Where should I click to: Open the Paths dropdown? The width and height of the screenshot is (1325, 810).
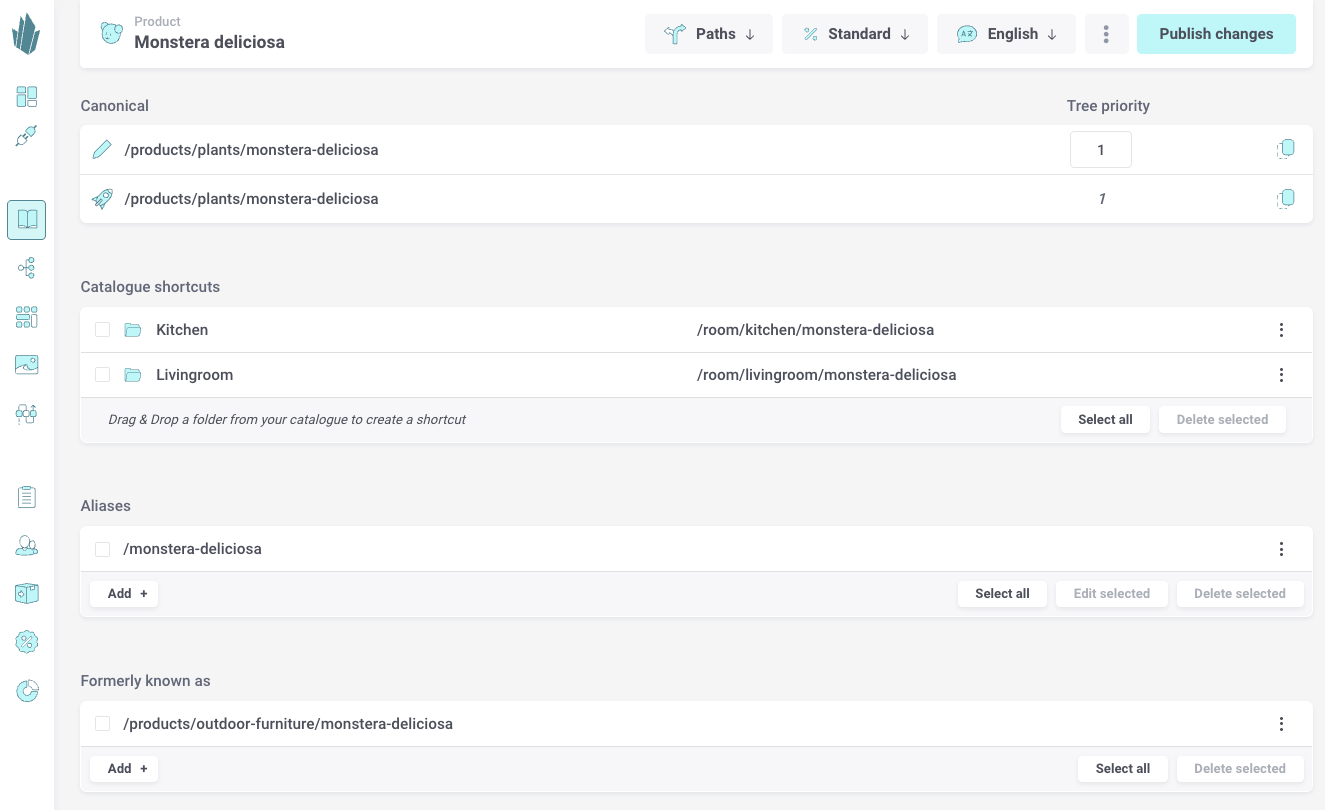[x=709, y=34]
